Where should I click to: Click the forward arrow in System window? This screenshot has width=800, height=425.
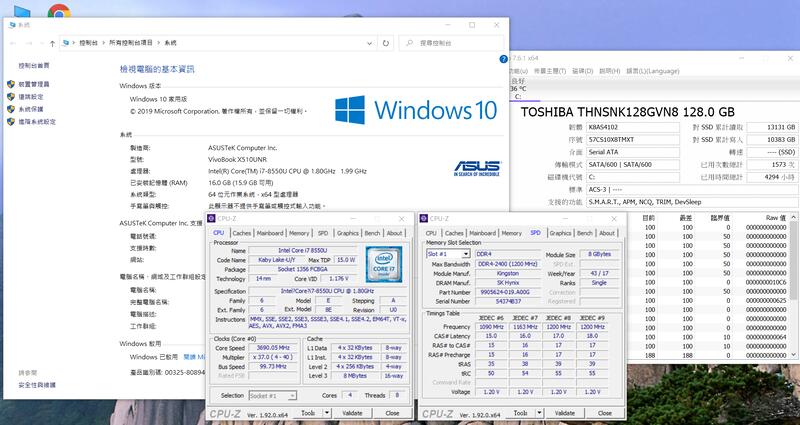[x=29, y=44]
